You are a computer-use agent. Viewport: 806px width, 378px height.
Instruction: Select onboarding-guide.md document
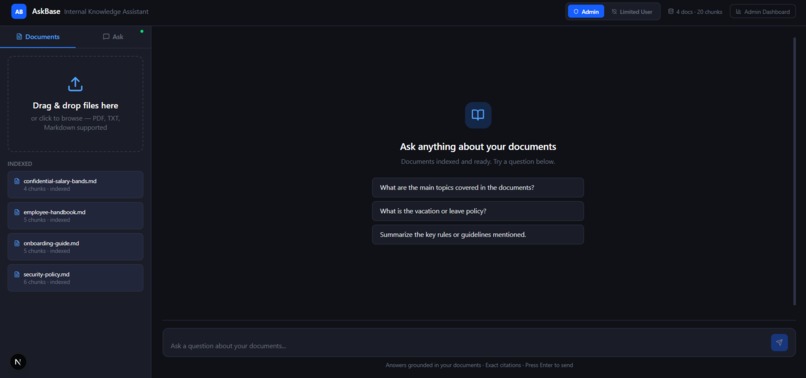click(x=76, y=247)
